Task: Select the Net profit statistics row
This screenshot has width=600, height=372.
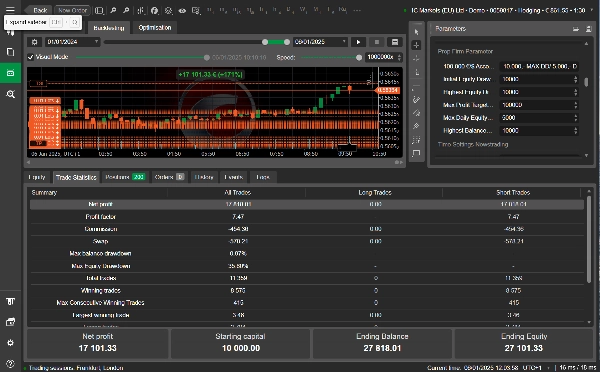Action: [307, 204]
